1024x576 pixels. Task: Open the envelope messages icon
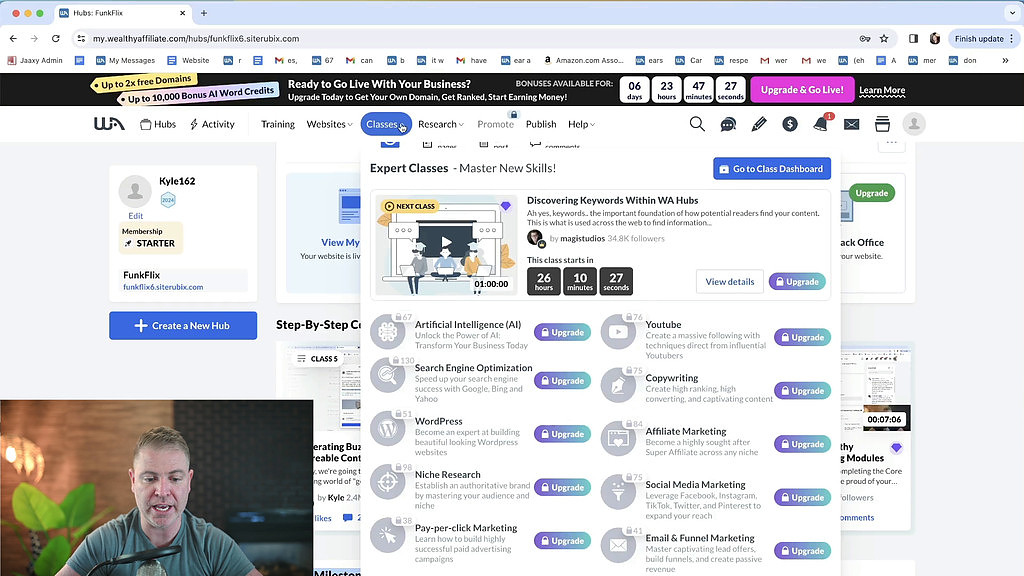coord(851,124)
